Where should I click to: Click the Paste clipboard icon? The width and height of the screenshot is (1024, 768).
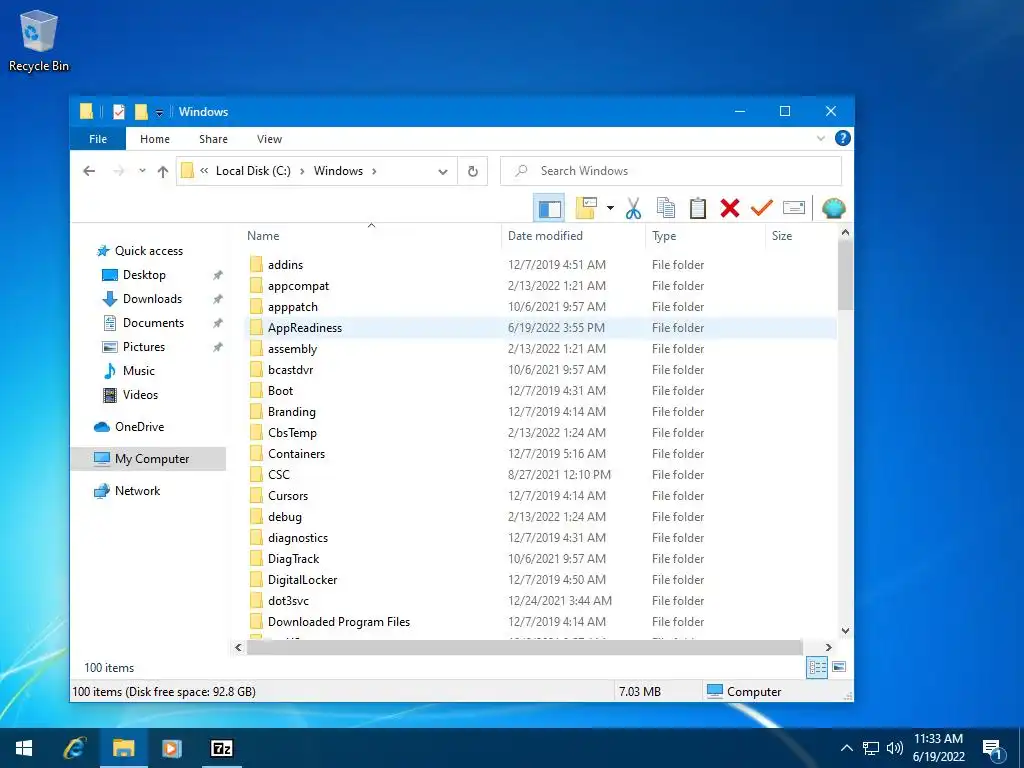coord(697,208)
